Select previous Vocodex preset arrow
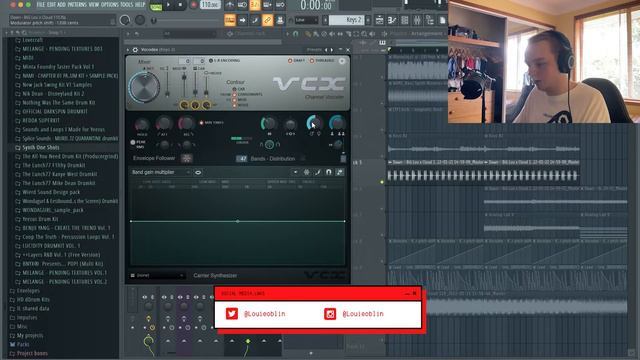This screenshot has height=360, width=640. point(326,50)
